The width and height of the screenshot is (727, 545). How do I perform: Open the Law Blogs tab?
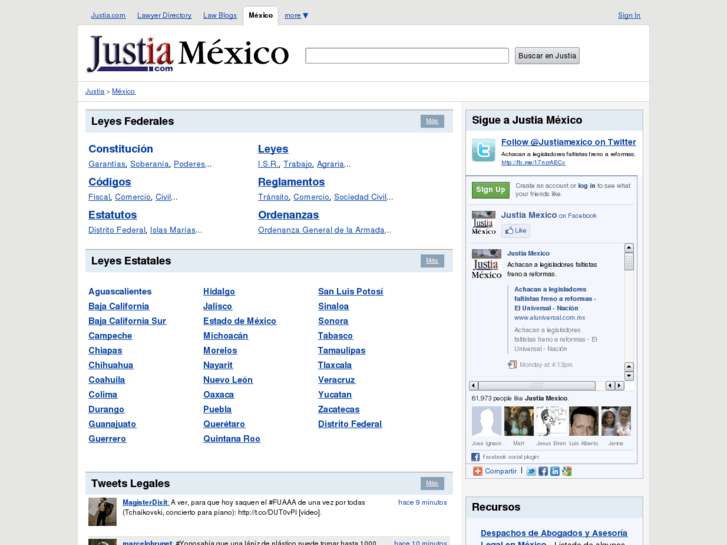click(220, 15)
